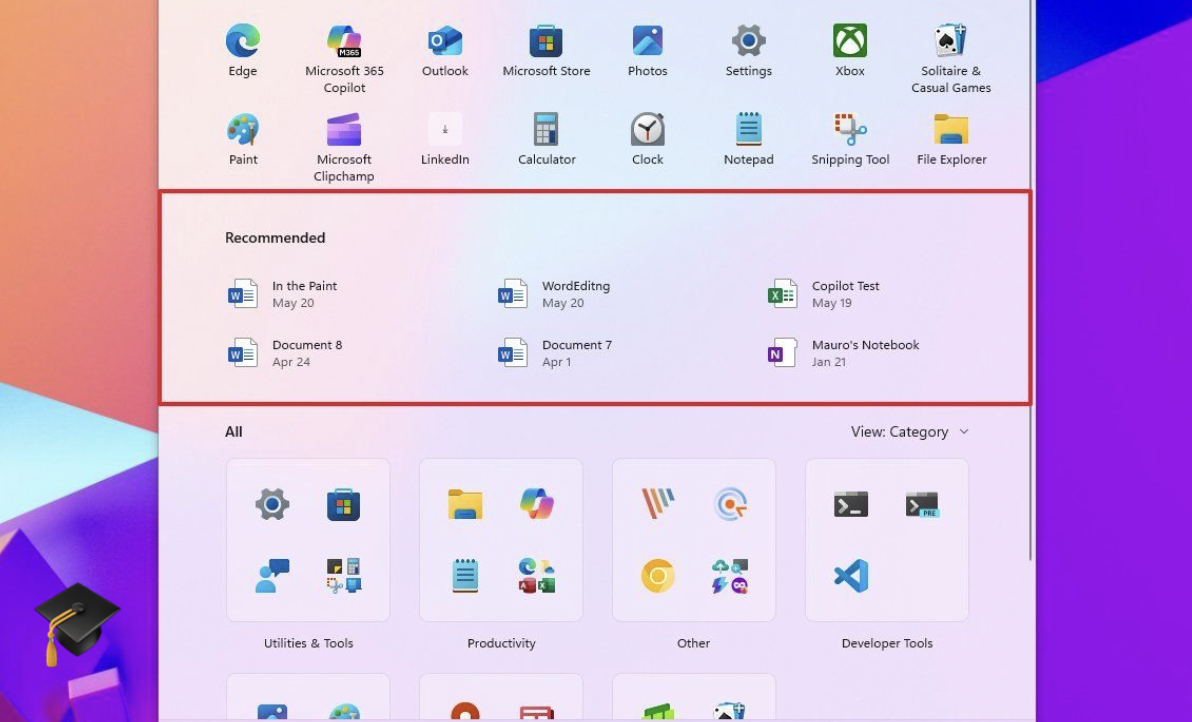Launch Notepad from pinned apps
Image resolution: width=1192 pixels, height=722 pixels.
748,139
